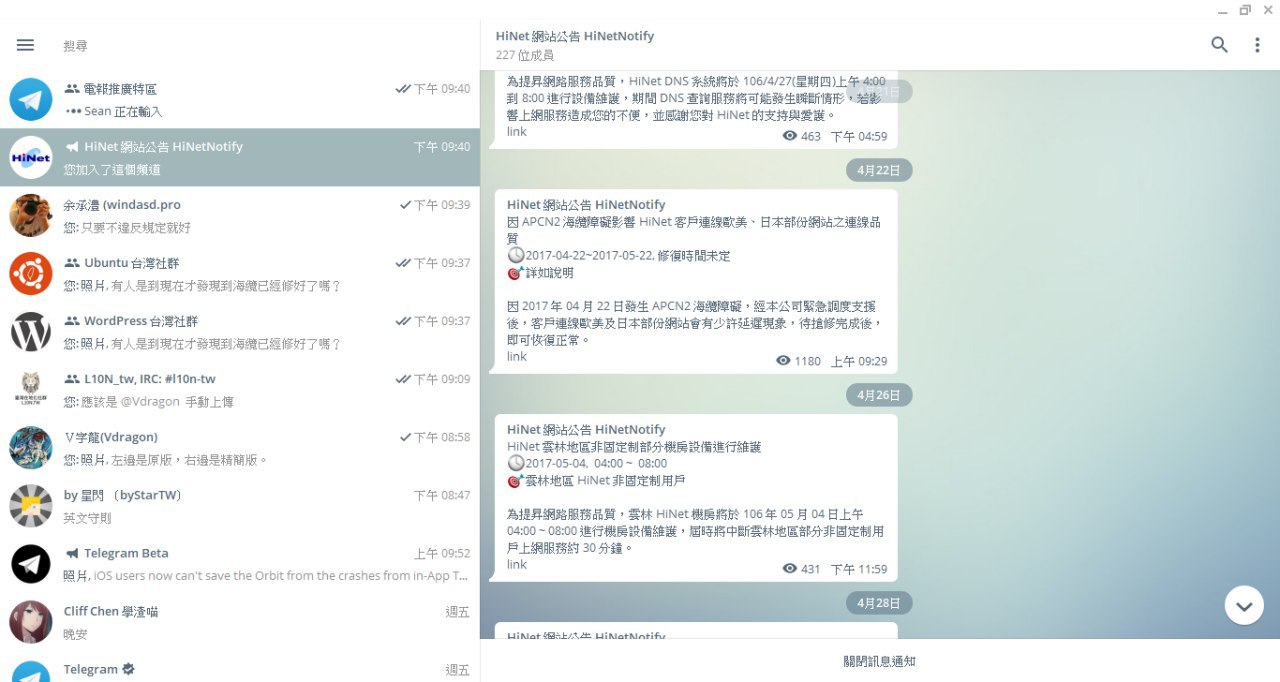Image resolution: width=1280 pixels, height=682 pixels.
Task: Click the WordPress logo avatar
Action: (x=31, y=331)
